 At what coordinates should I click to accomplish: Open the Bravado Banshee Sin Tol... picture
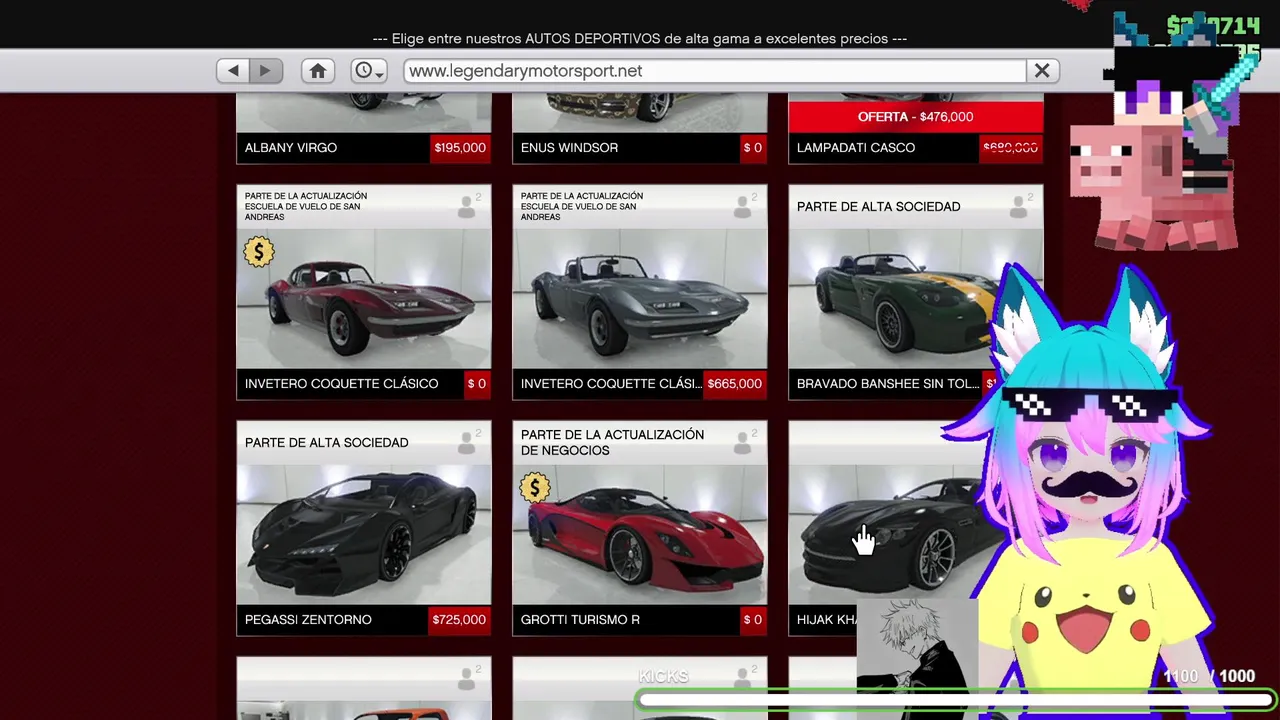900,298
